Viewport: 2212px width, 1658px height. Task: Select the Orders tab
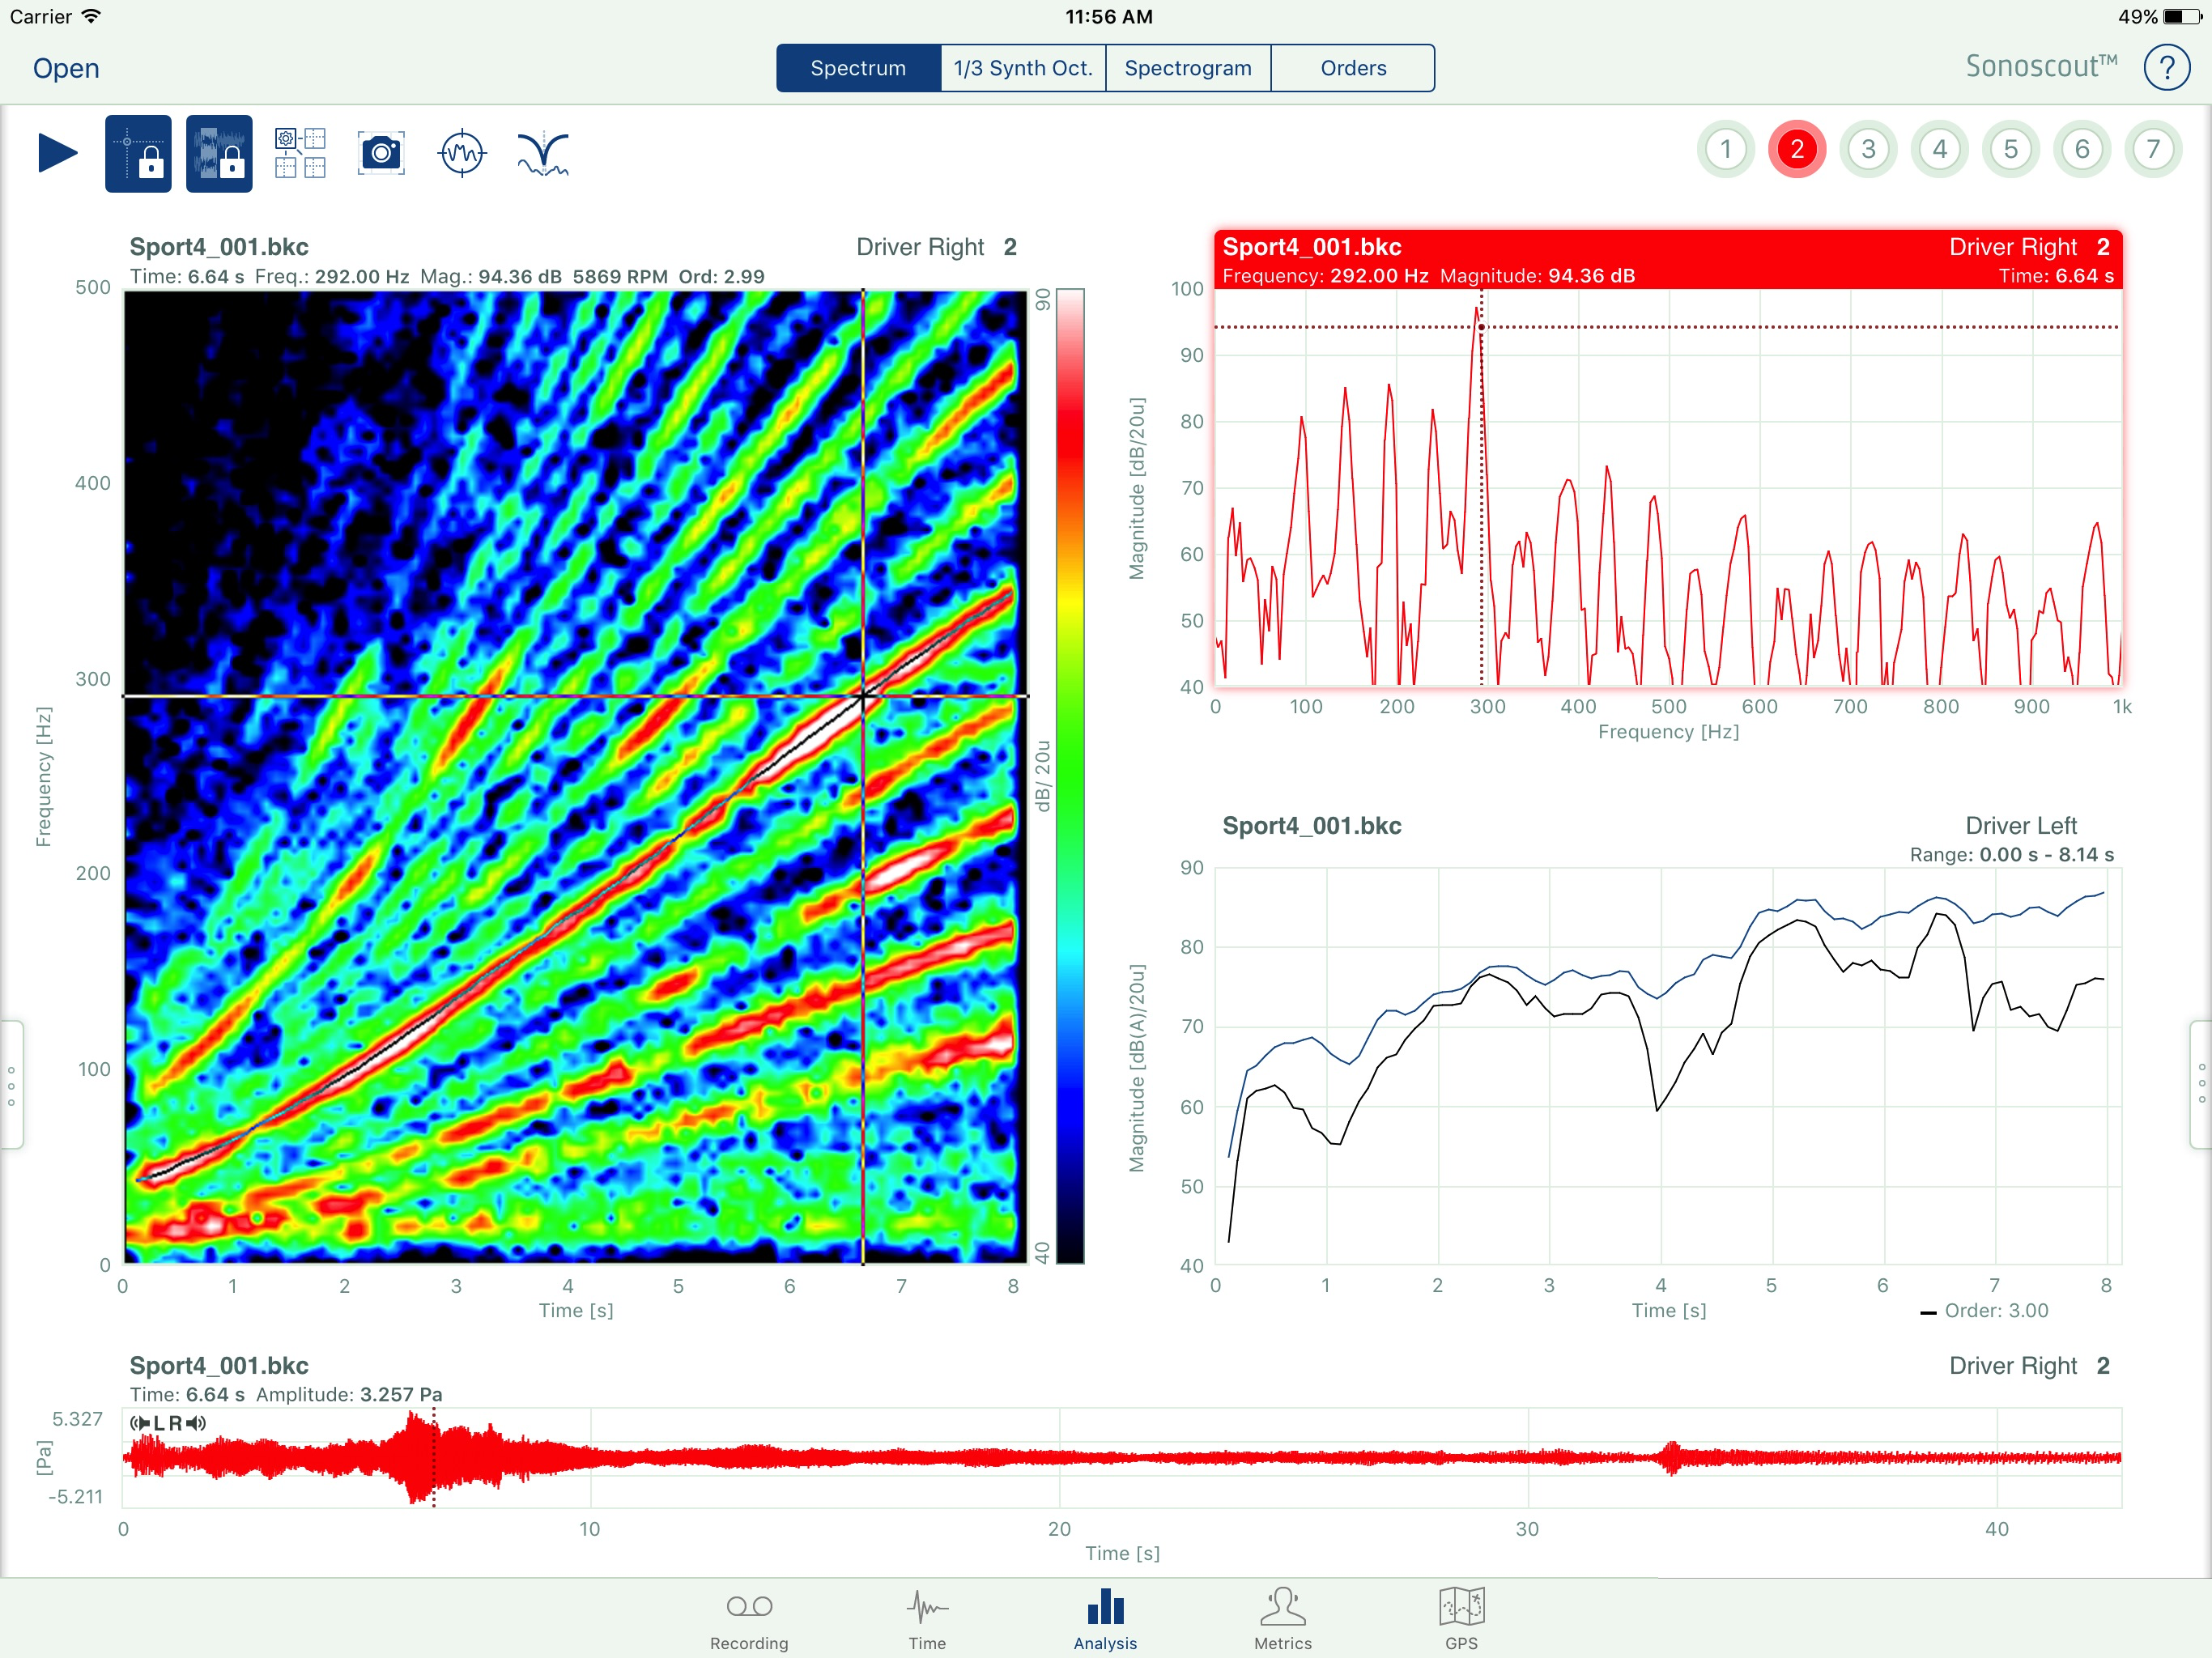[x=1353, y=68]
